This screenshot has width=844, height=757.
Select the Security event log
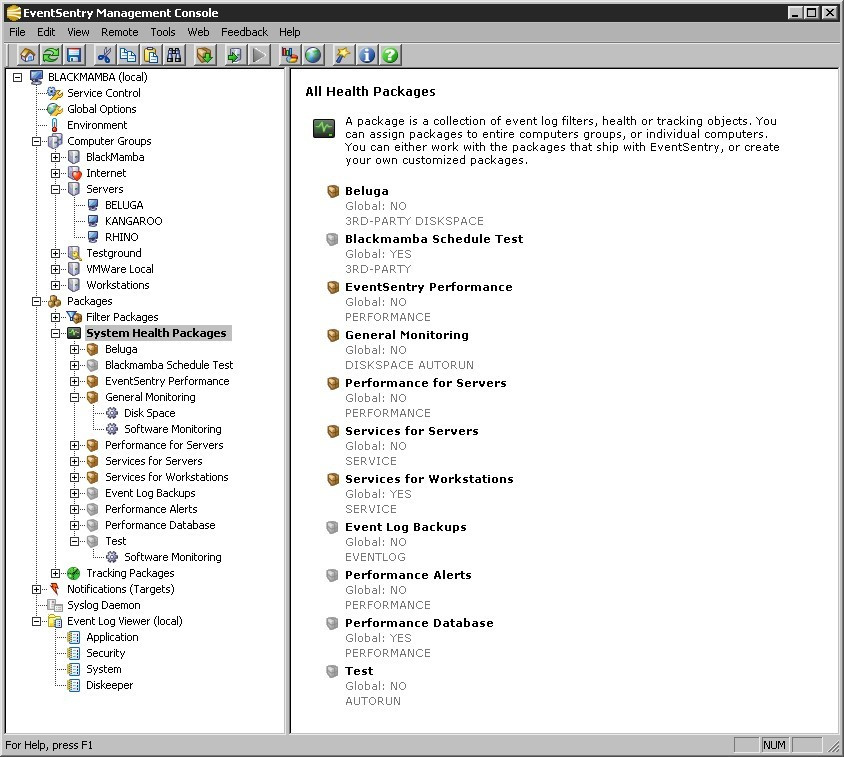tap(106, 653)
